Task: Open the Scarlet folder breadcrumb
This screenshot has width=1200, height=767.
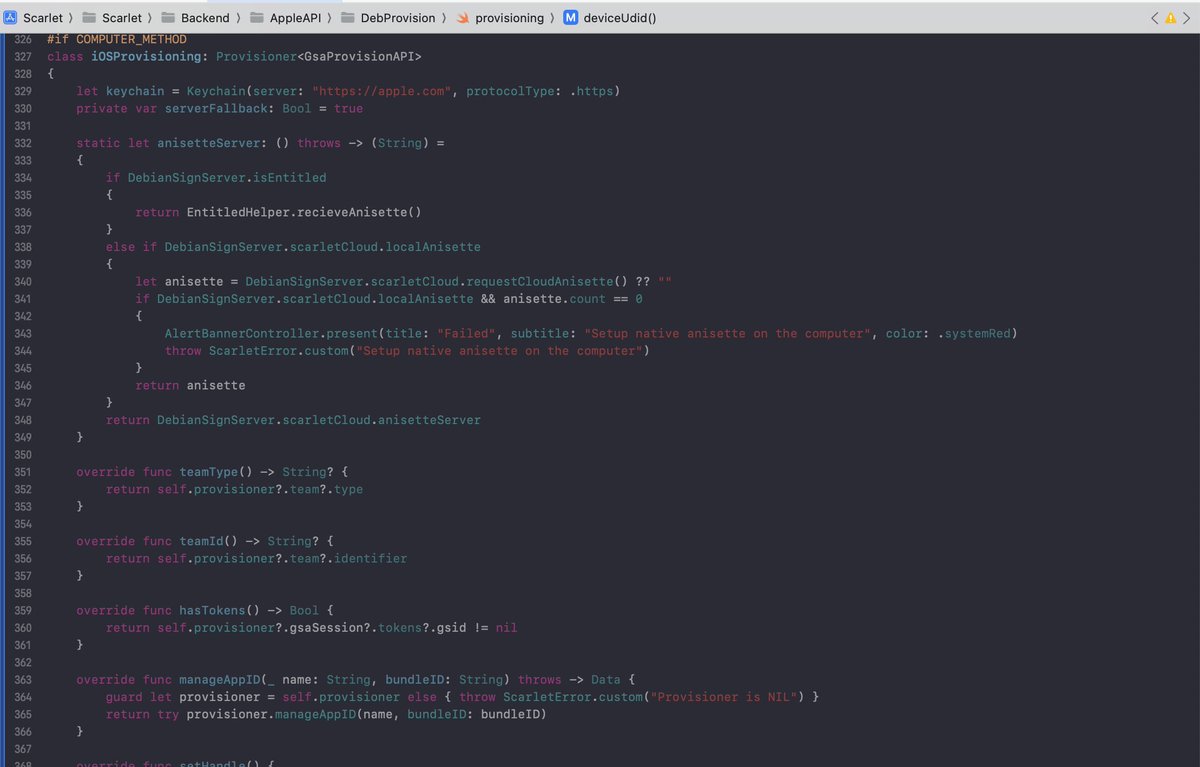Action: (x=111, y=18)
